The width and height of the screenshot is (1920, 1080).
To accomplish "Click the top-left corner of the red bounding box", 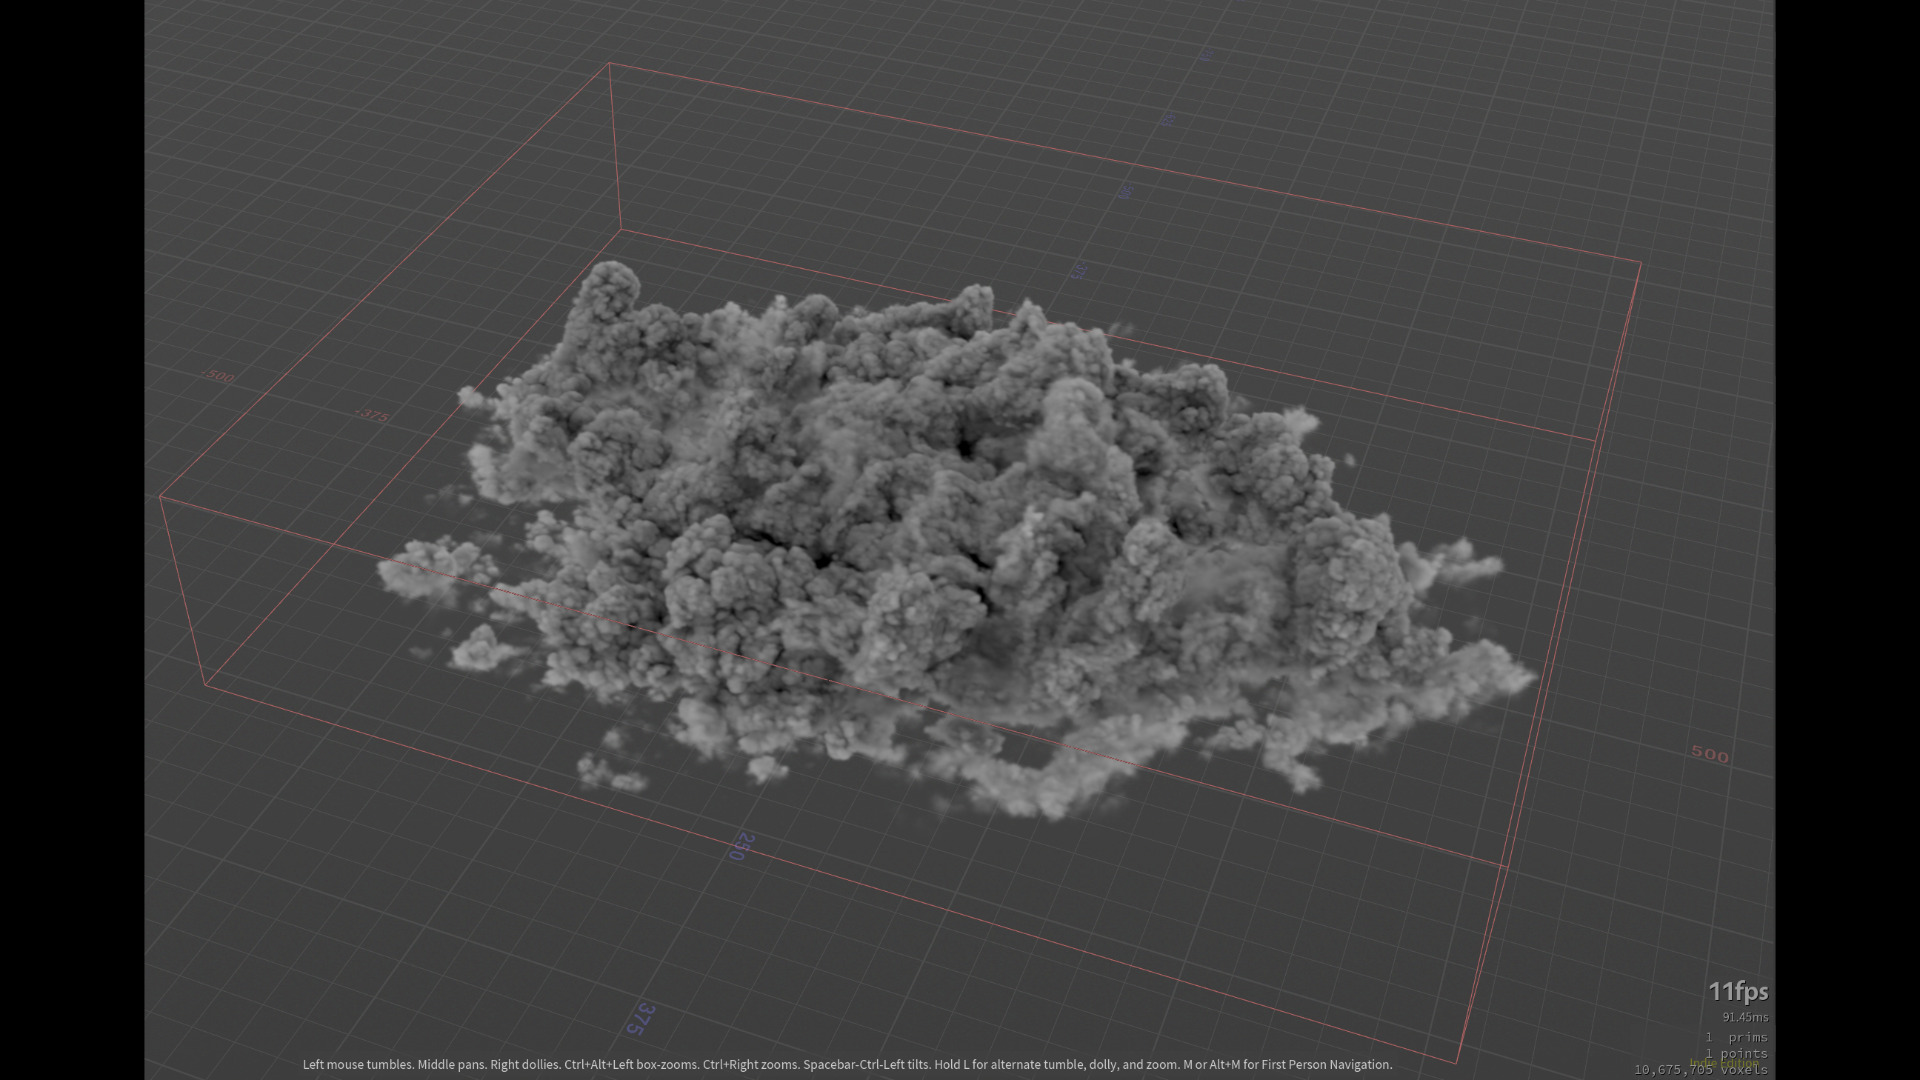I will [x=610, y=63].
